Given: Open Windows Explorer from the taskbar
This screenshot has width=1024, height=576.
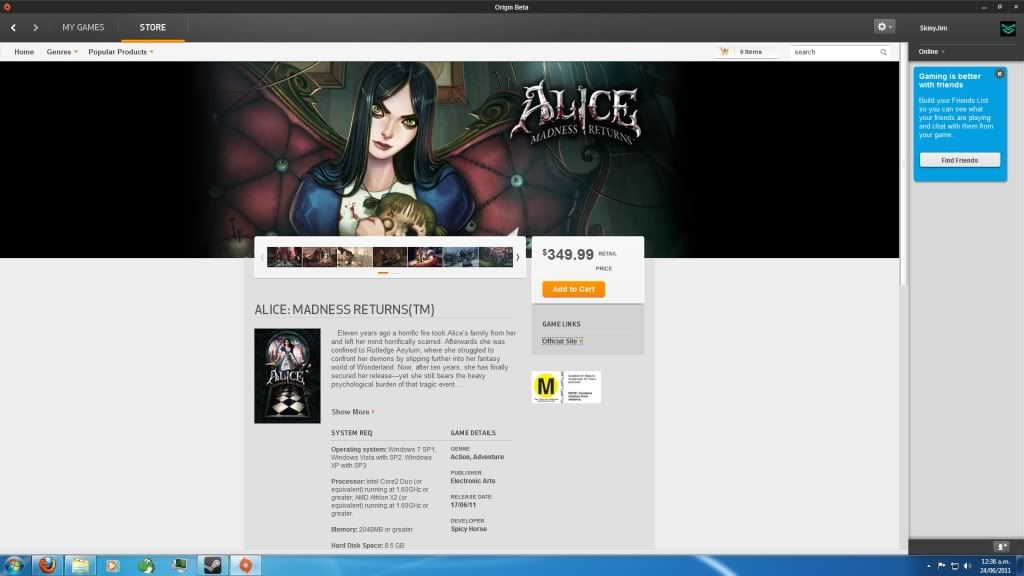Looking at the screenshot, I should [x=80, y=565].
